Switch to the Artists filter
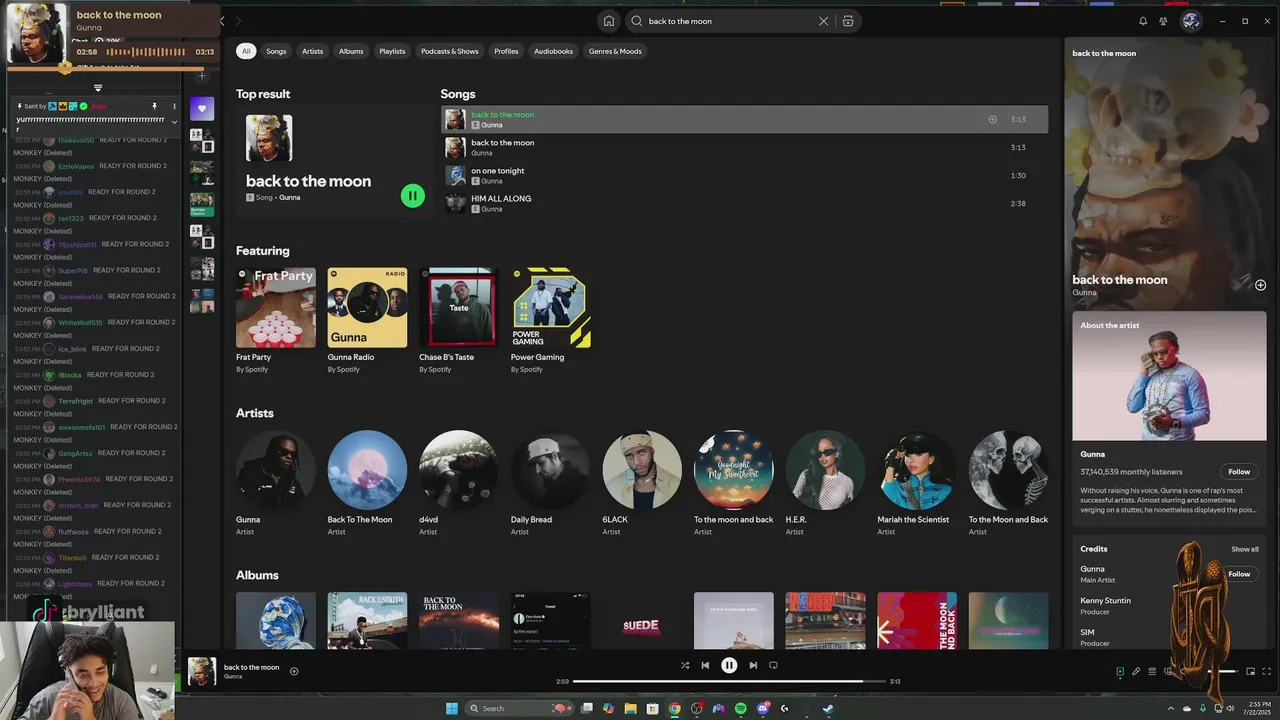1280x720 pixels. tap(313, 51)
